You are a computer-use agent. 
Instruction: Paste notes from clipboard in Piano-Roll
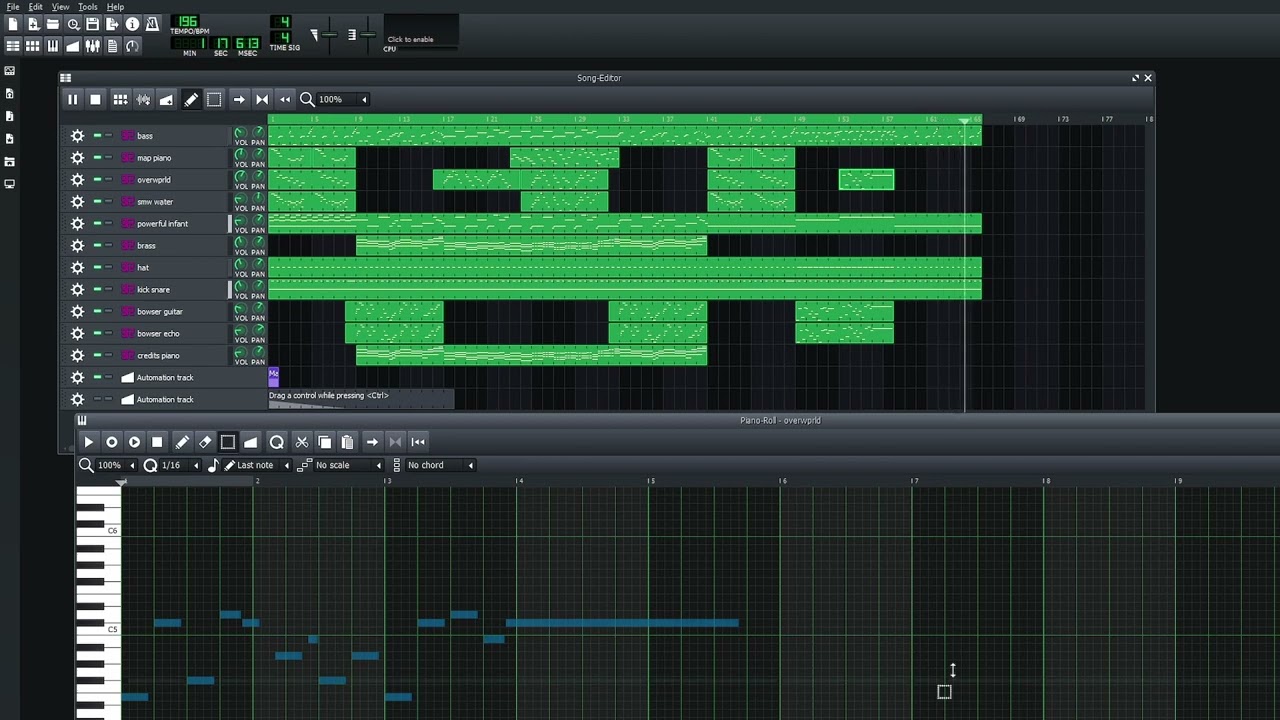347,442
